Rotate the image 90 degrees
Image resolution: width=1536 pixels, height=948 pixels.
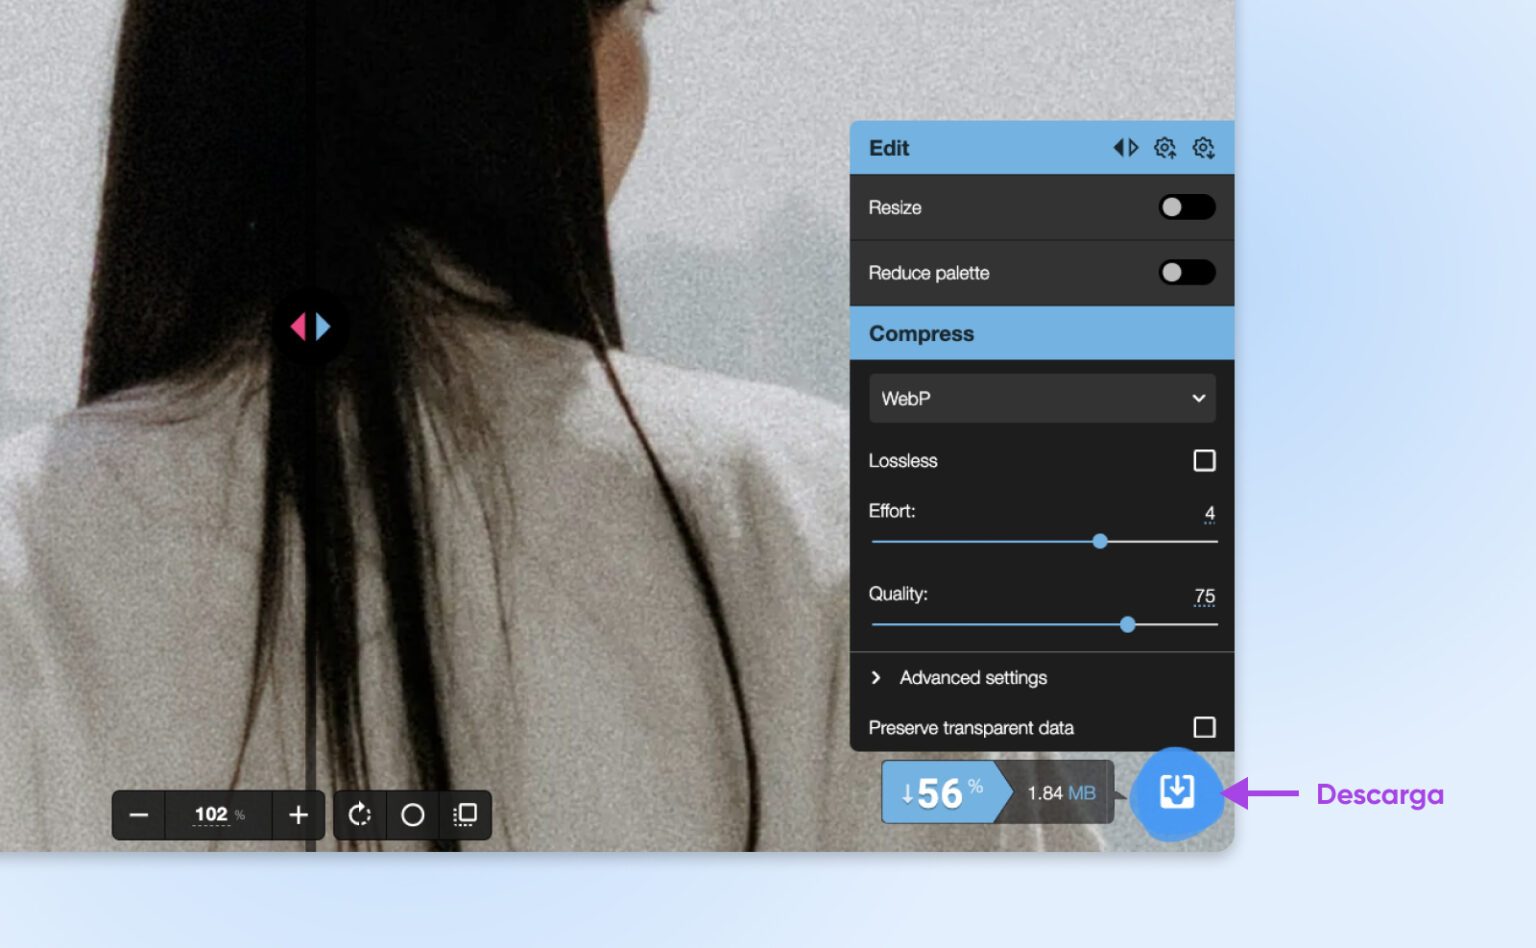coord(359,815)
